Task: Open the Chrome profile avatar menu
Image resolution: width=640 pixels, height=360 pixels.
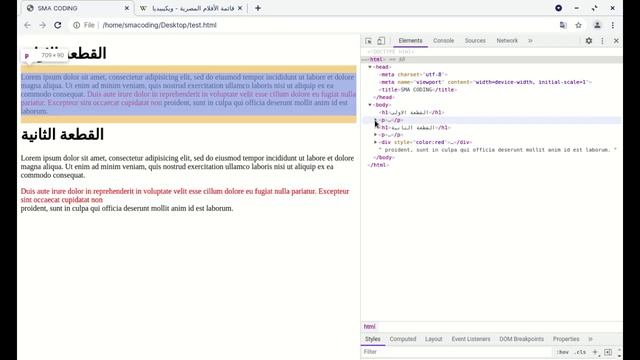Action: click(597, 25)
